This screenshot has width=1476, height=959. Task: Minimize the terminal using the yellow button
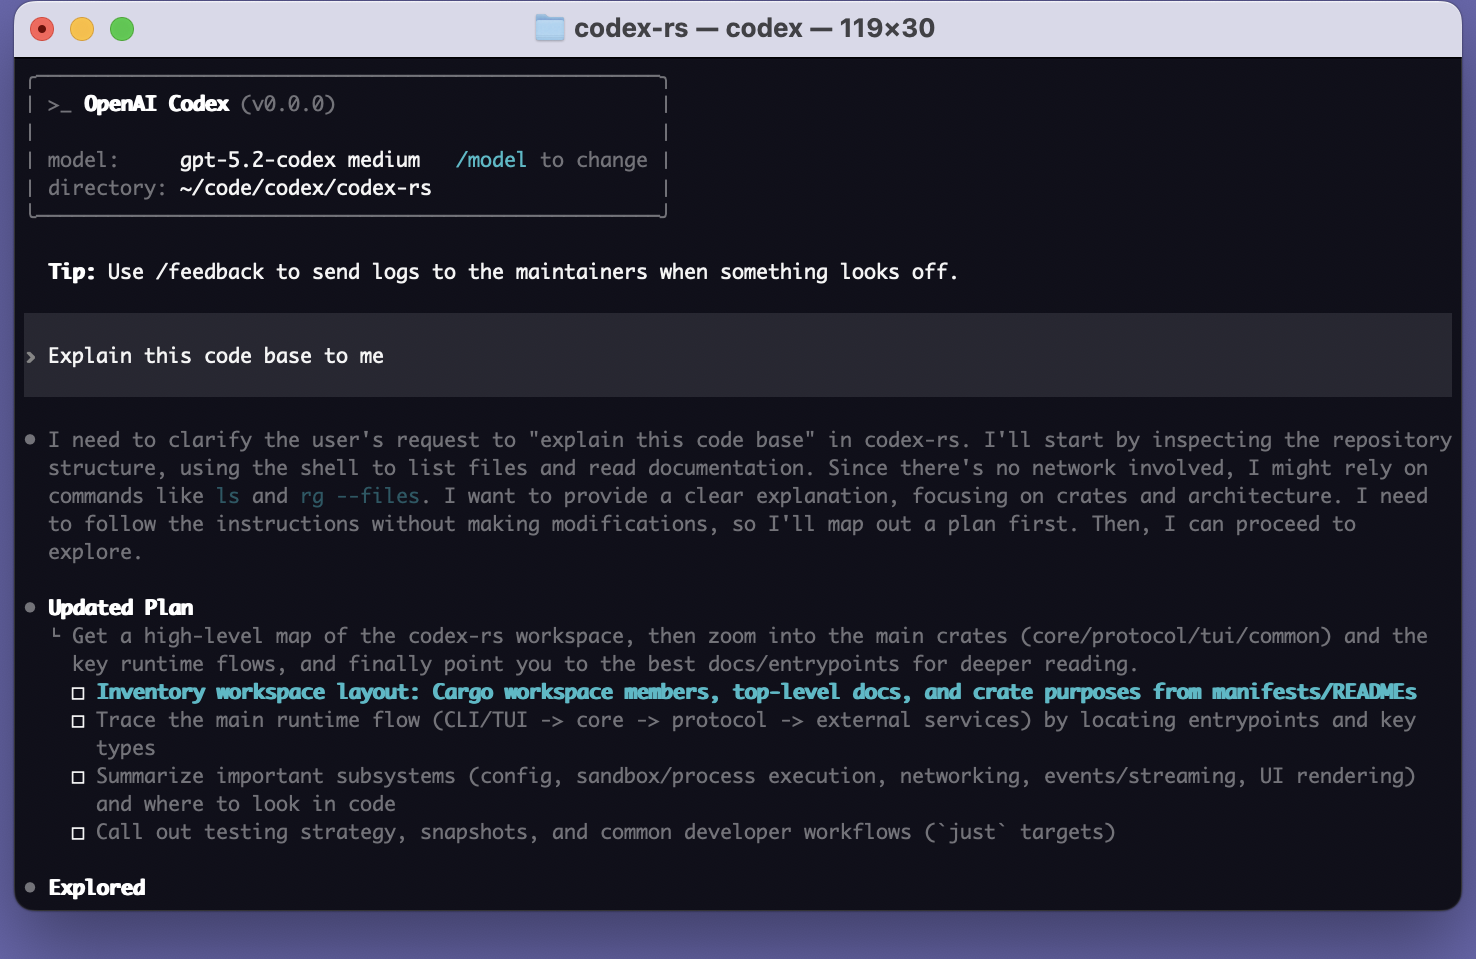82,29
